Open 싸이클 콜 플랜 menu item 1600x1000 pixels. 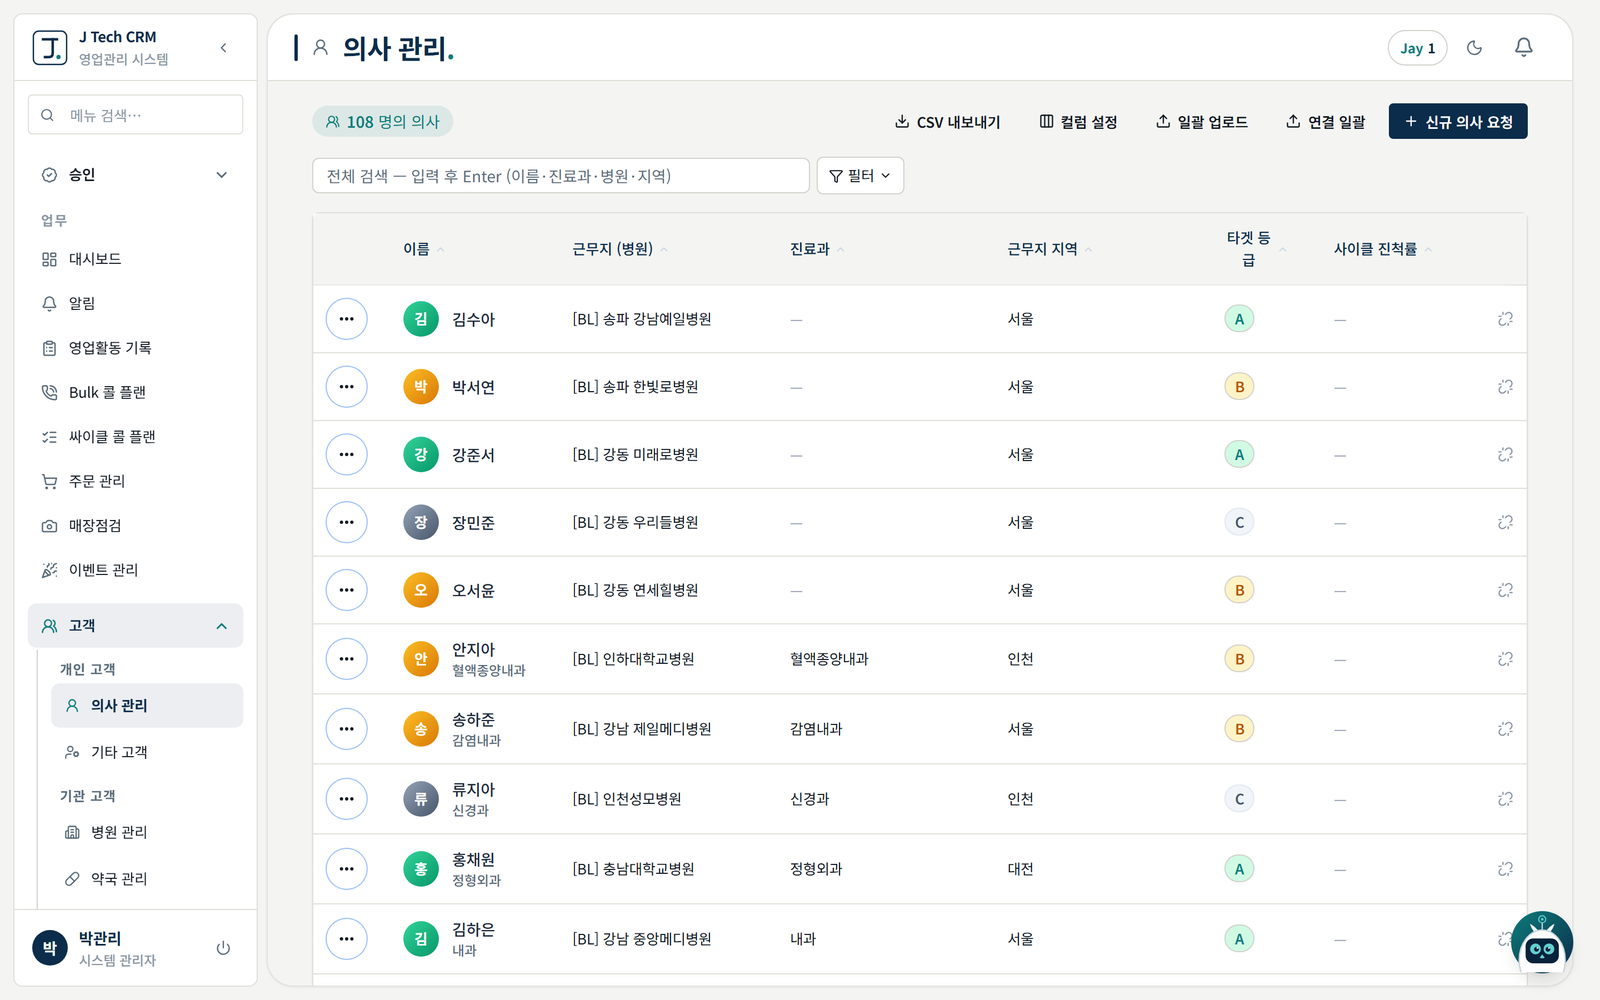click(x=135, y=437)
